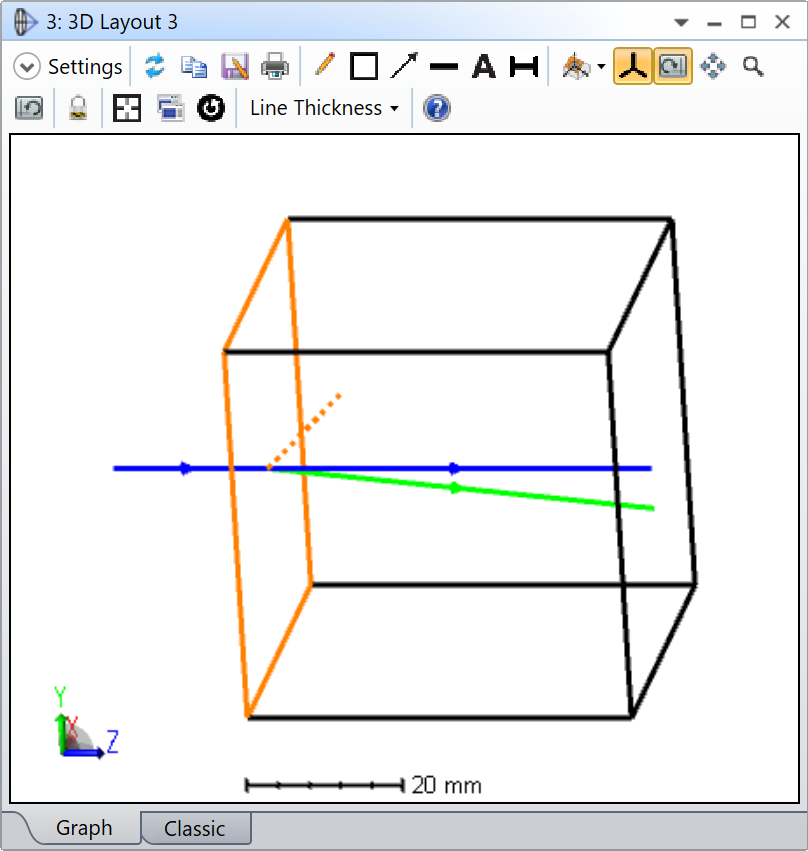The height and width of the screenshot is (851, 808).
Task: Toggle the axis orientation indicator button
Action: coord(632,67)
